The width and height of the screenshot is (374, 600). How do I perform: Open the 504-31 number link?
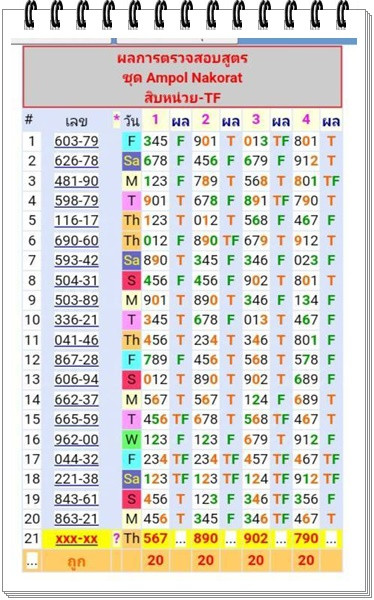click(76, 280)
